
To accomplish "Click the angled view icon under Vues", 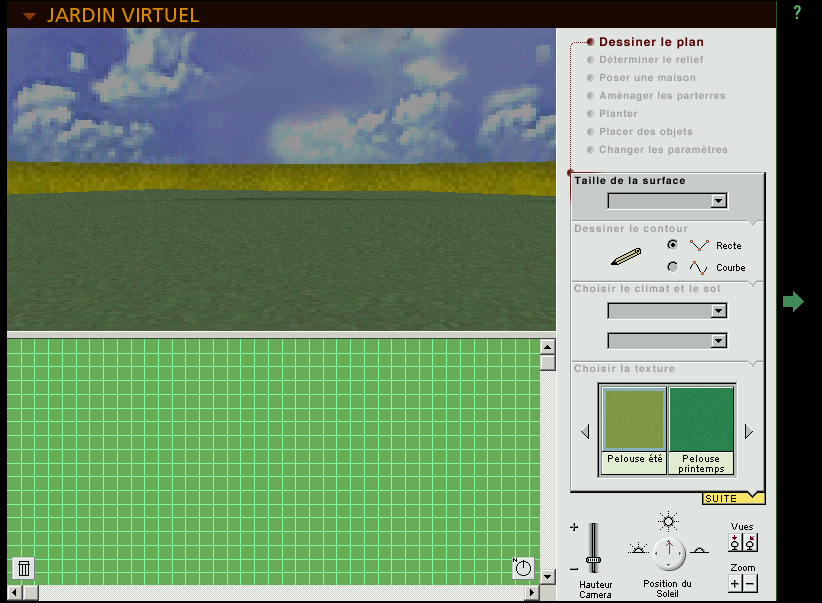I will pos(750,543).
